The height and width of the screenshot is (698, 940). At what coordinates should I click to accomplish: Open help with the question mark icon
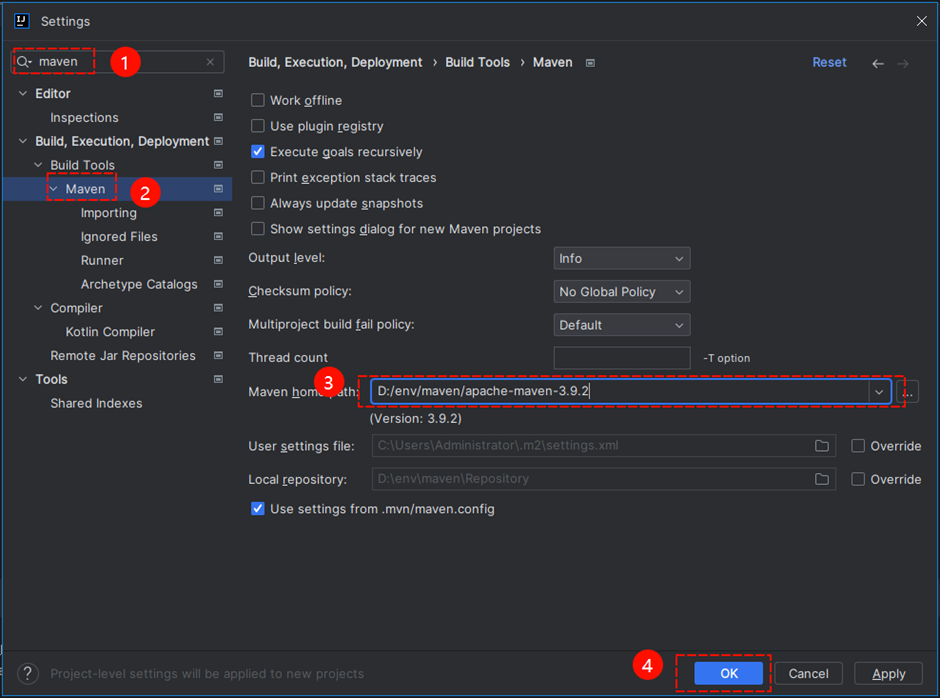[x=28, y=673]
